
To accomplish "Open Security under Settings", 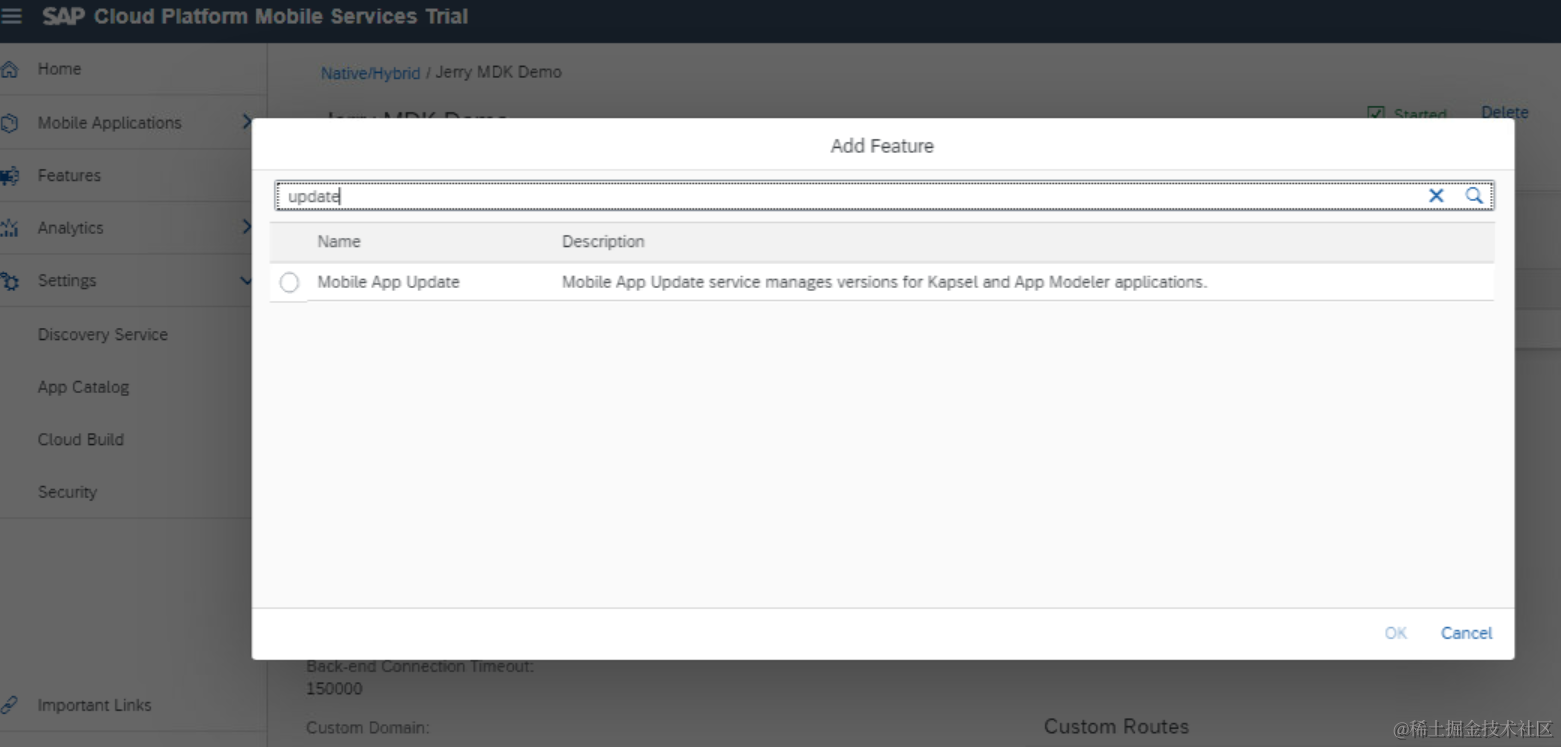I will pos(67,492).
